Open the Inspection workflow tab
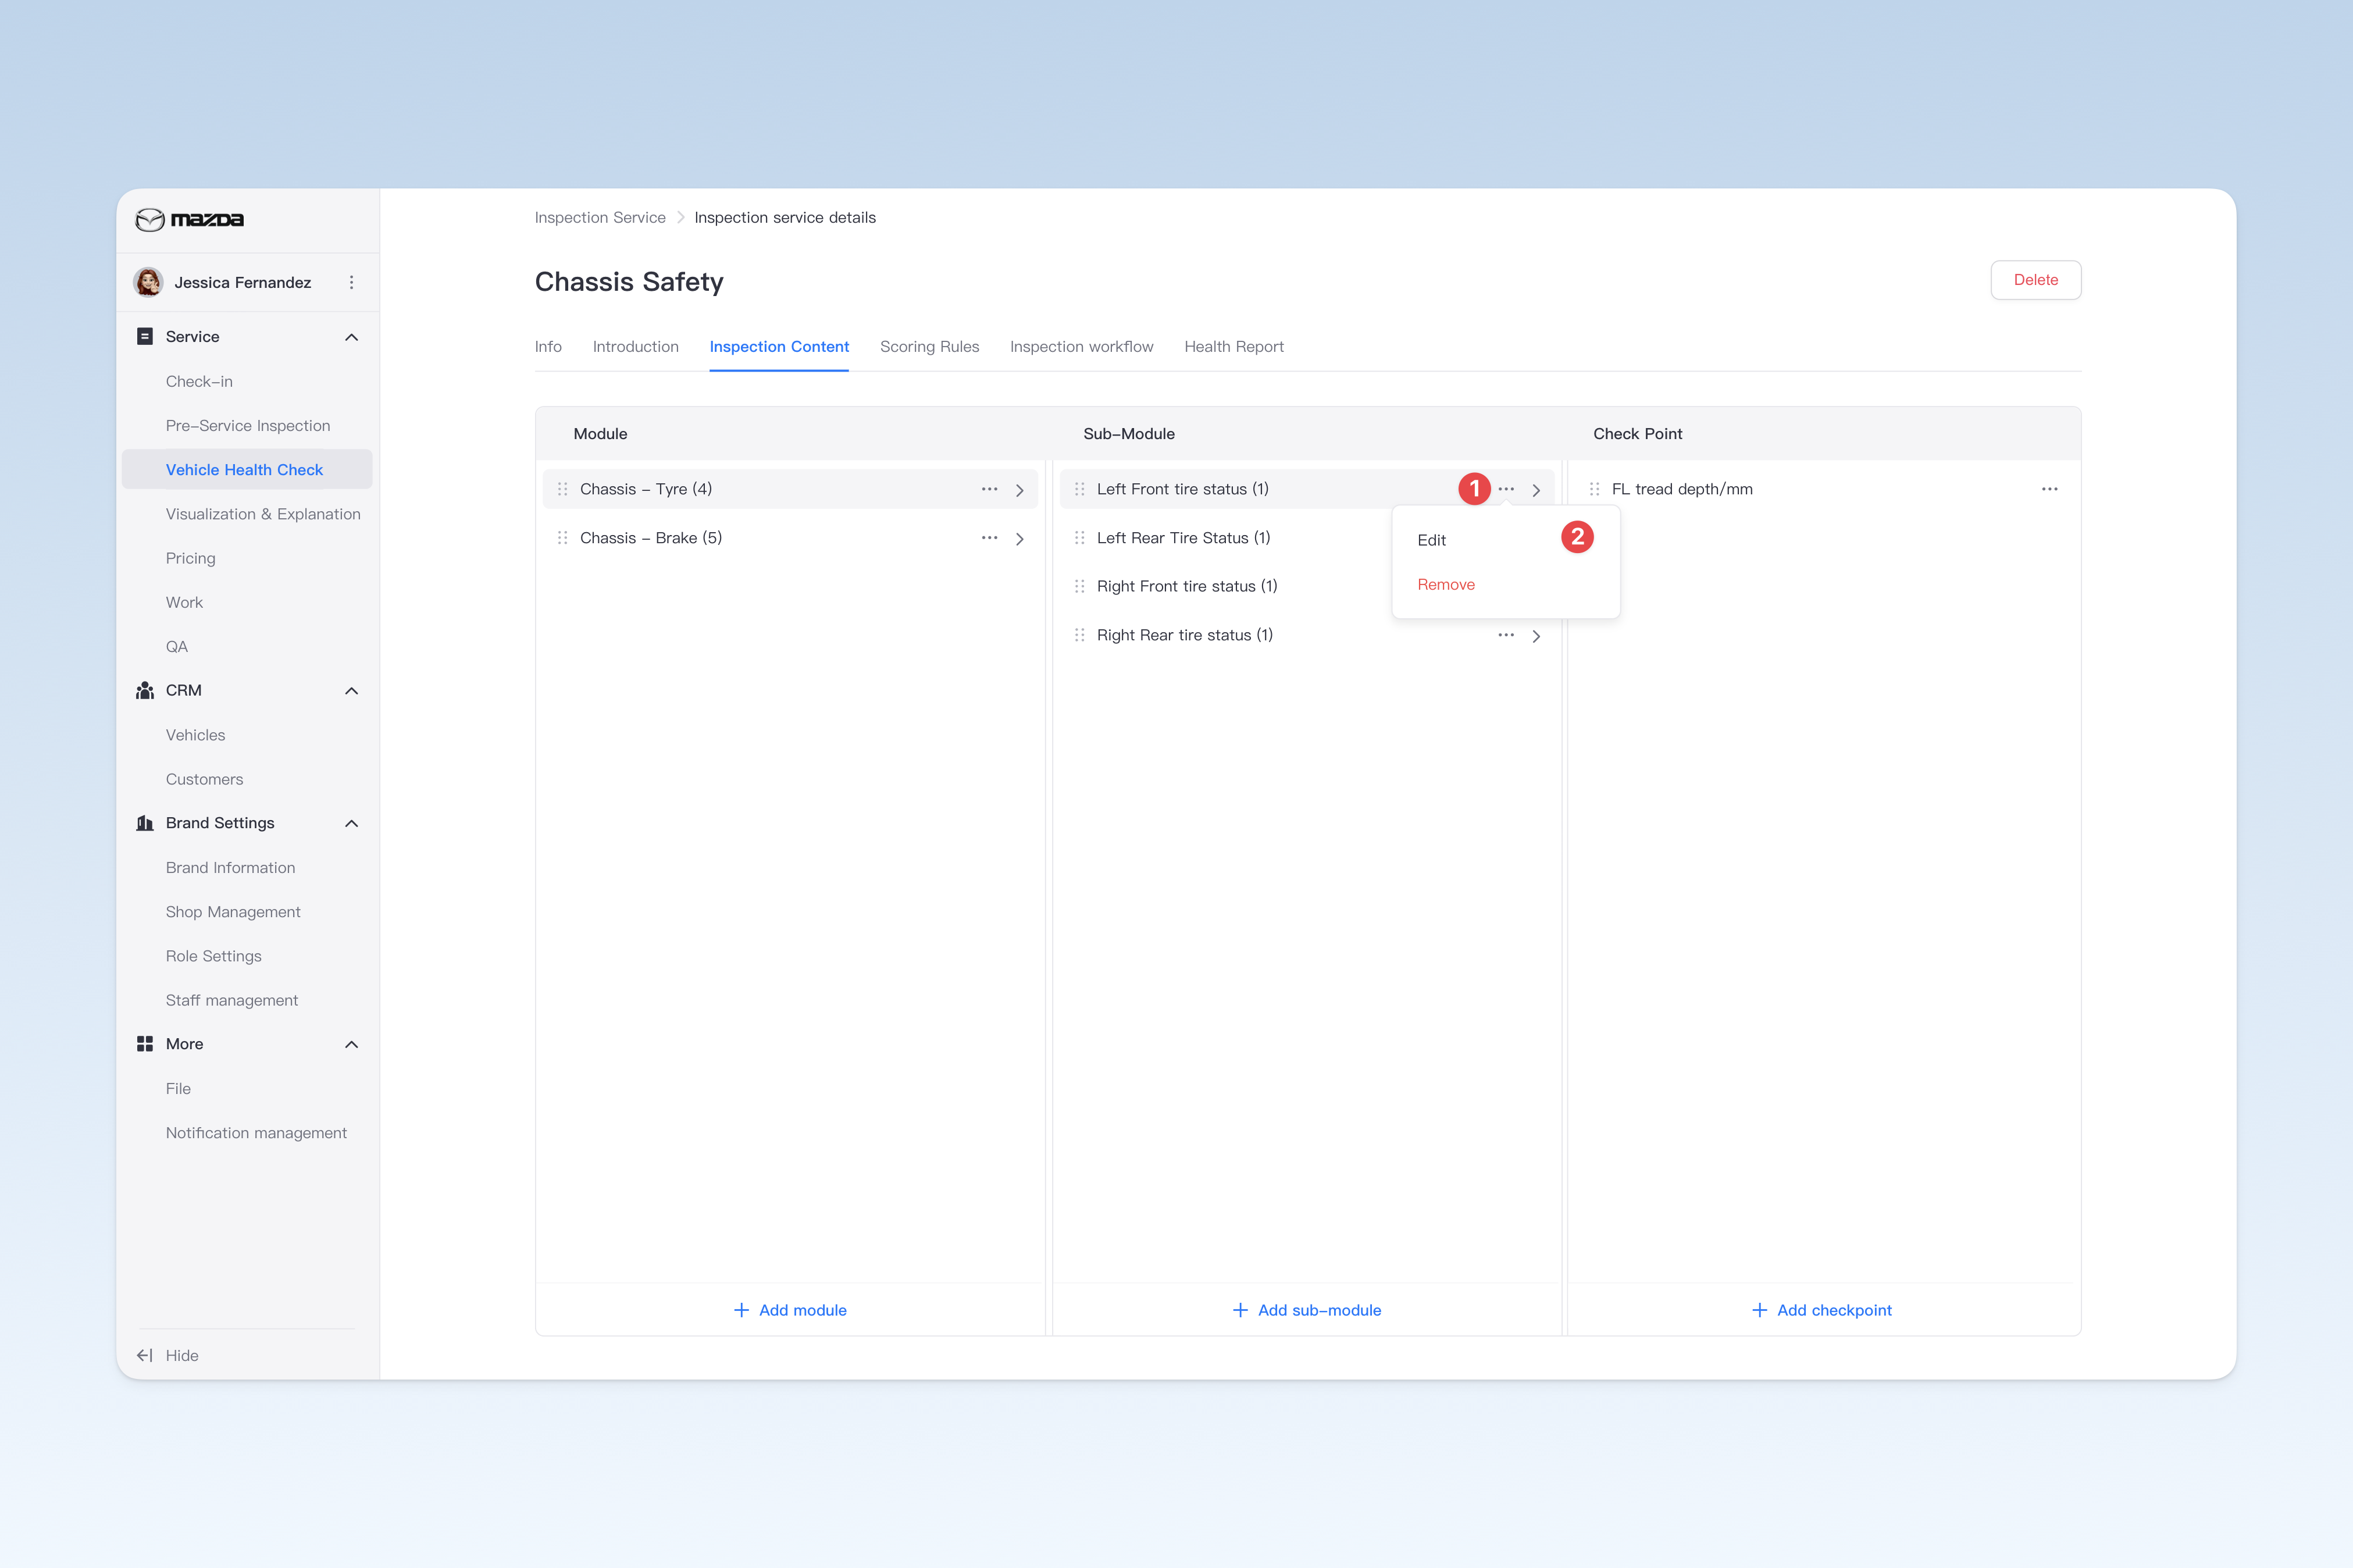The height and width of the screenshot is (1568, 2353). pos(1081,347)
